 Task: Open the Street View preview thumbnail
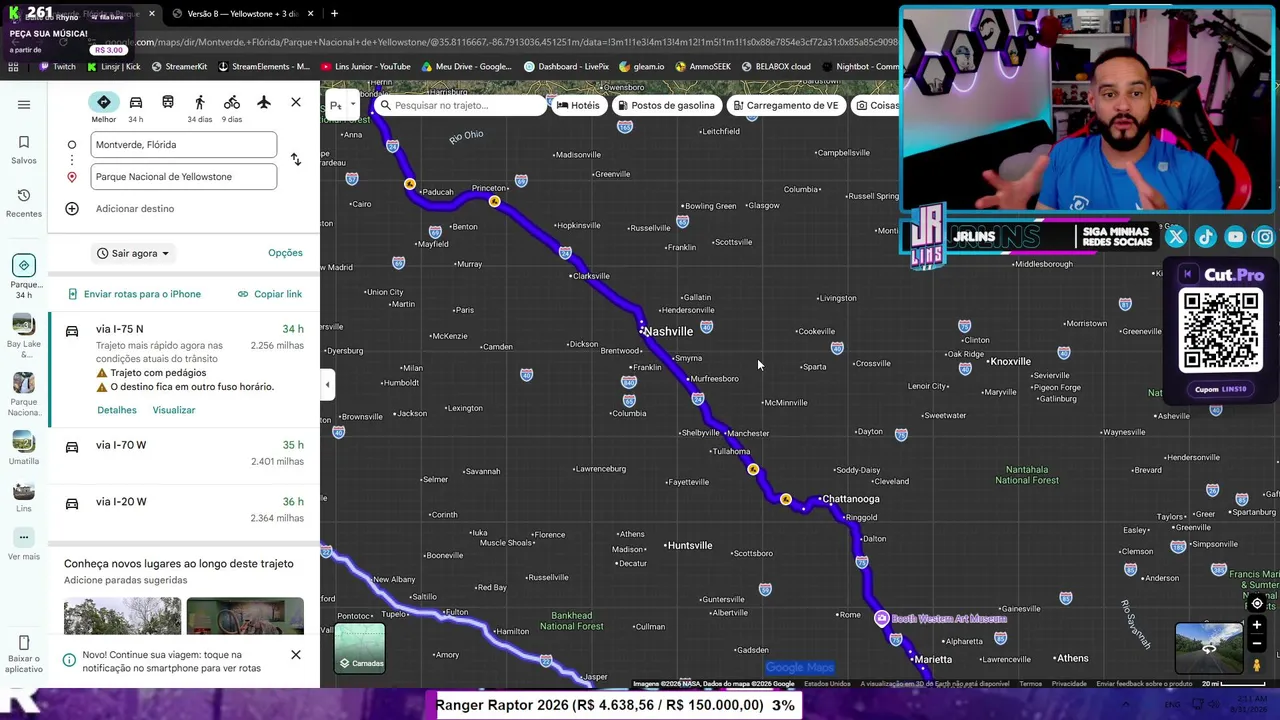point(1208,647)
